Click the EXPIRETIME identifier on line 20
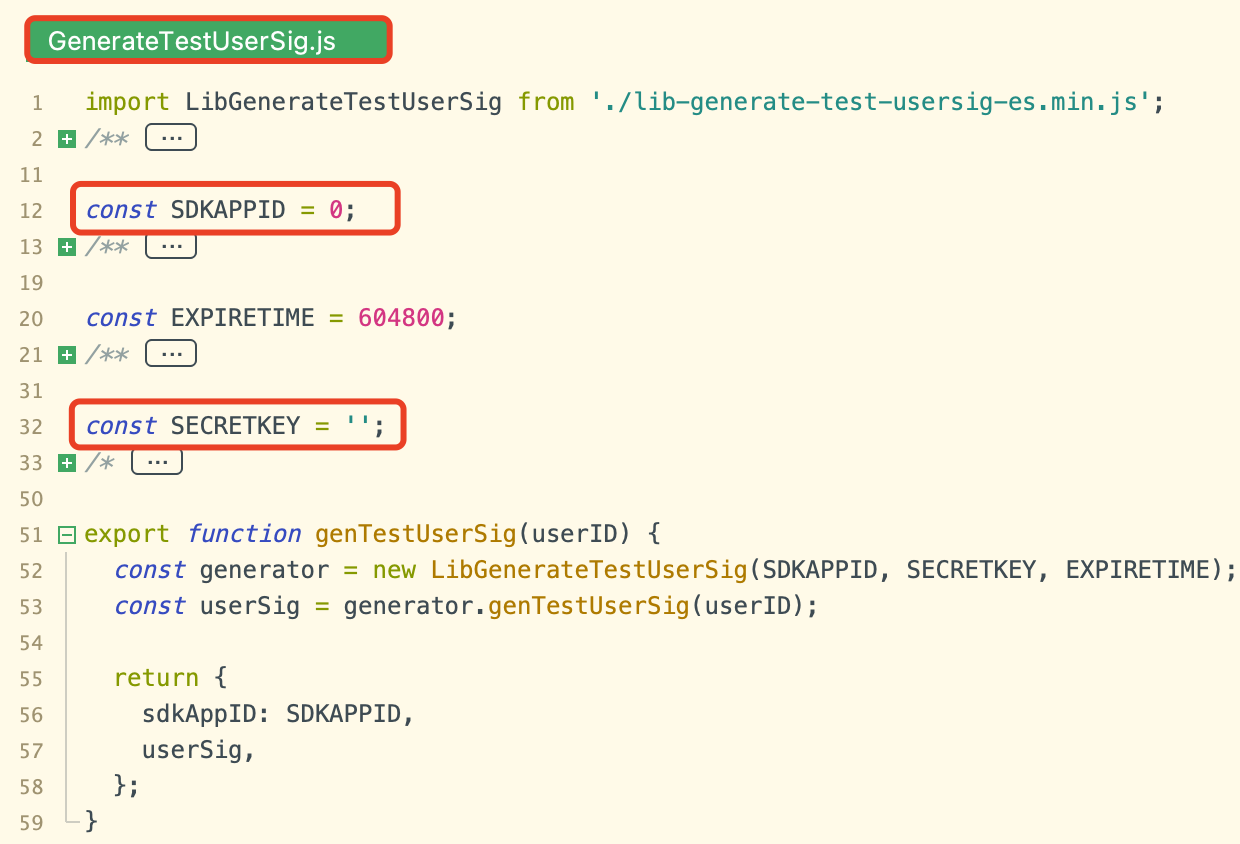1240x844 pixels. [x=243, y=318]
